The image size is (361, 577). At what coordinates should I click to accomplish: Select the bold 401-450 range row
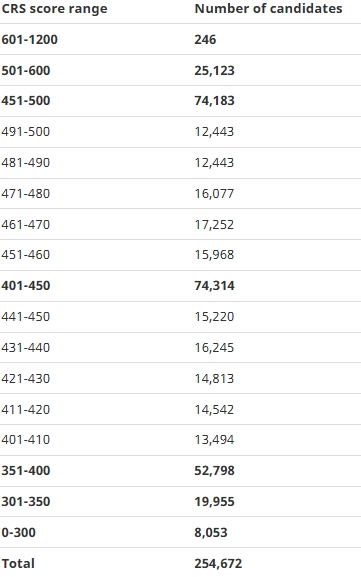(180, 286)
